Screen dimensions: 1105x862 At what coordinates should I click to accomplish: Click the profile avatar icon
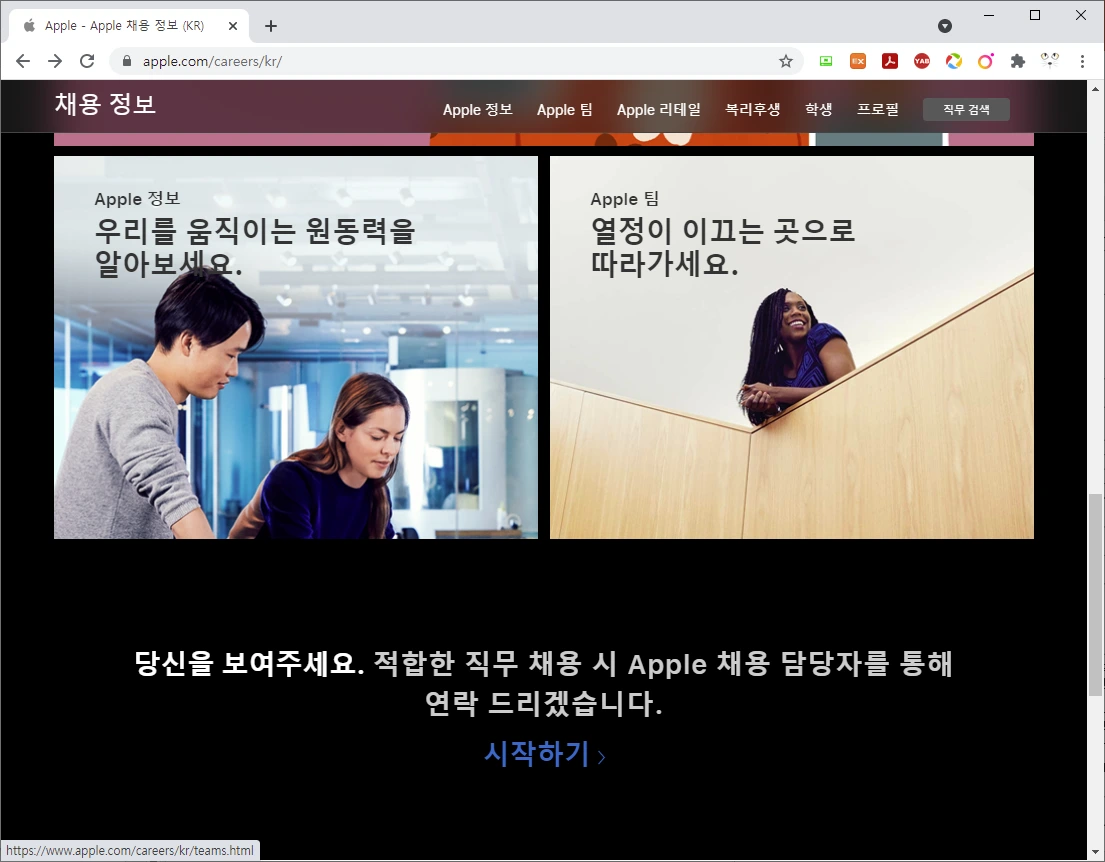point(1050,61)
